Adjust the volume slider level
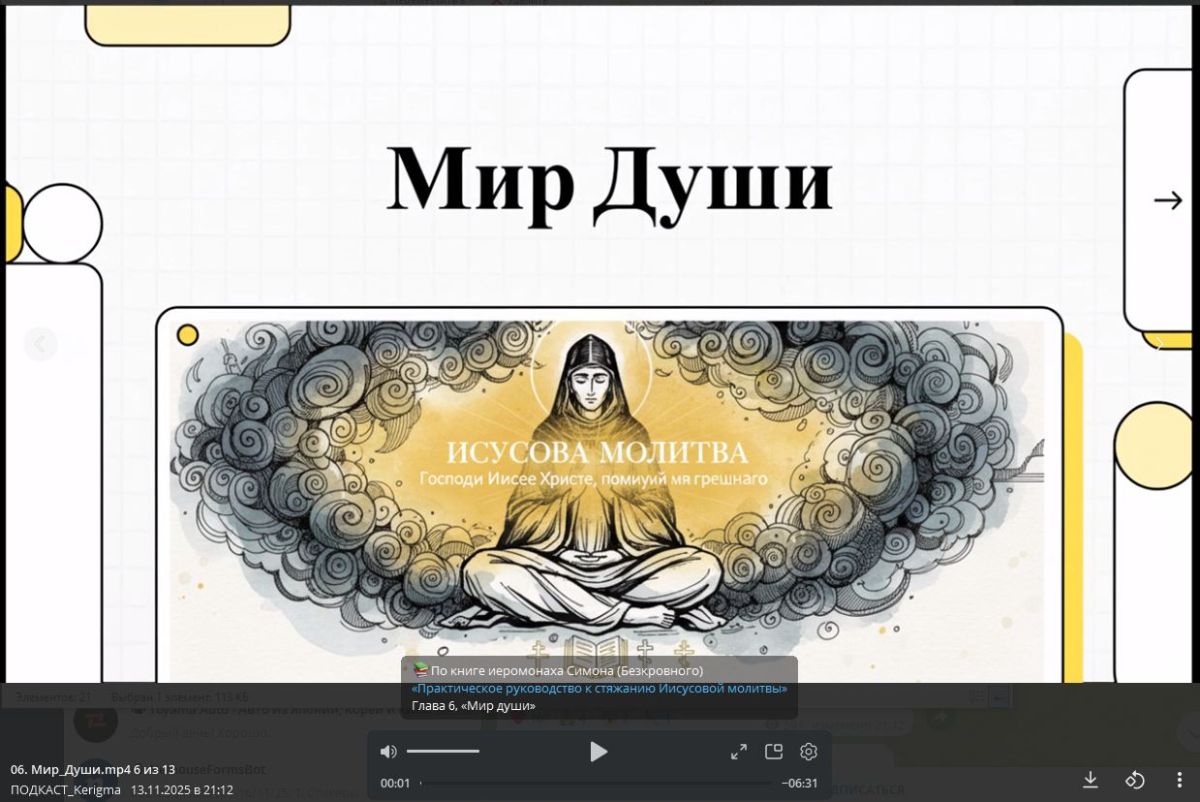This screenshot has height=802, width=1200. pyautogui.click(x=443, y=752)
